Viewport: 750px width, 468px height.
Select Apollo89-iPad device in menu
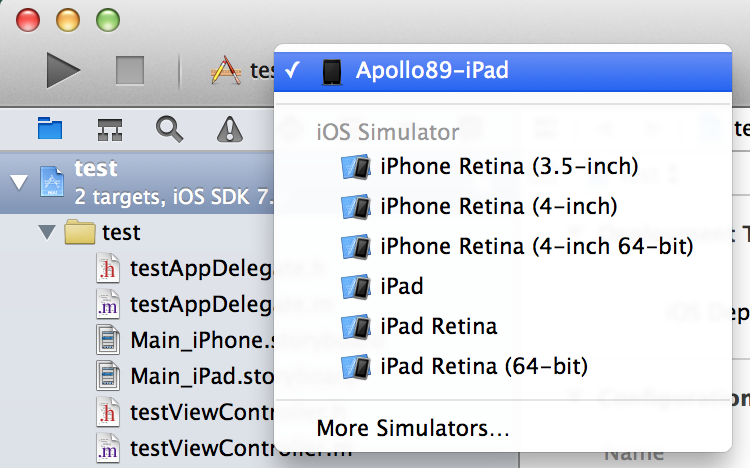(x=503, y=71)
